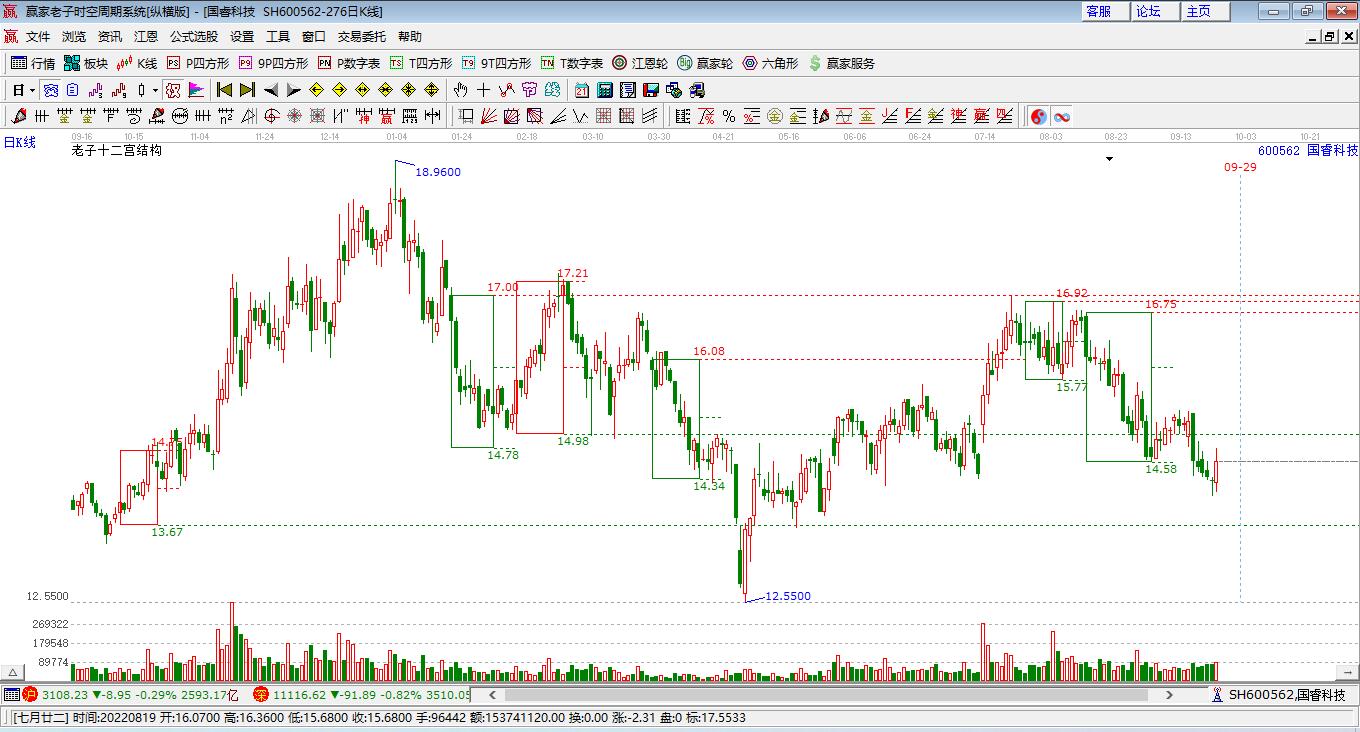This screenshot has width=1360, height=732.
Task: Click the blue infinity symbol icon
Action: point(1062,116)
